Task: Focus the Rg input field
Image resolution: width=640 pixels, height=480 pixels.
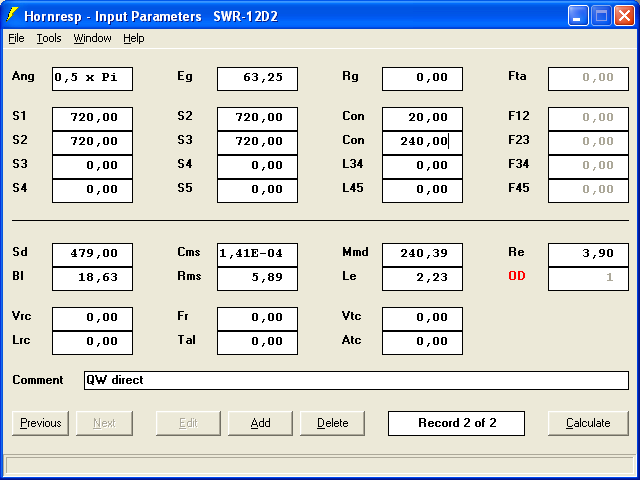Action: click(422, 79)
